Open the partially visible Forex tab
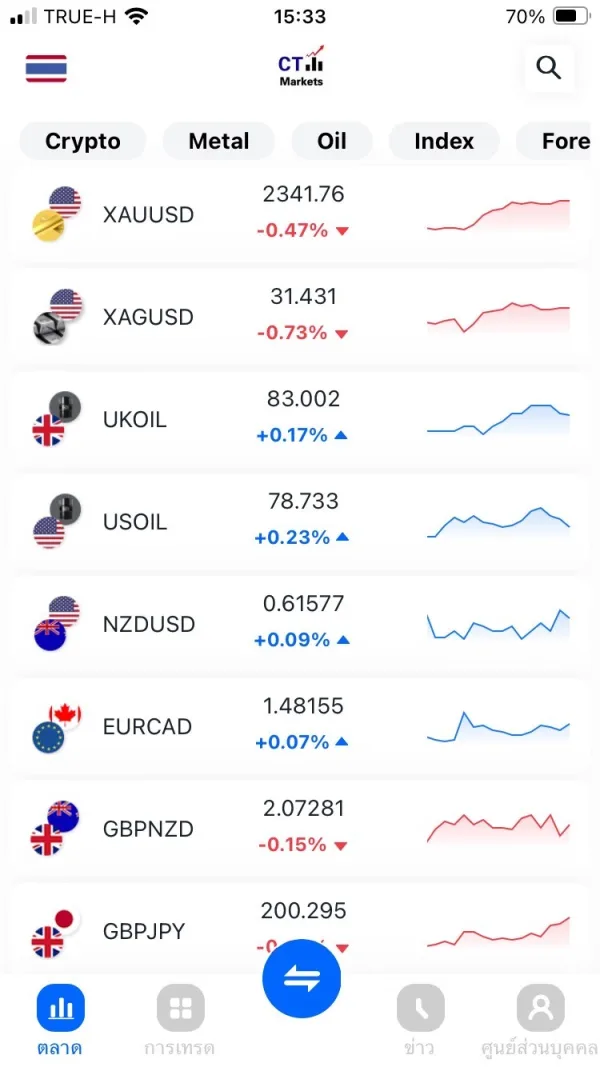 click(565, 141)
